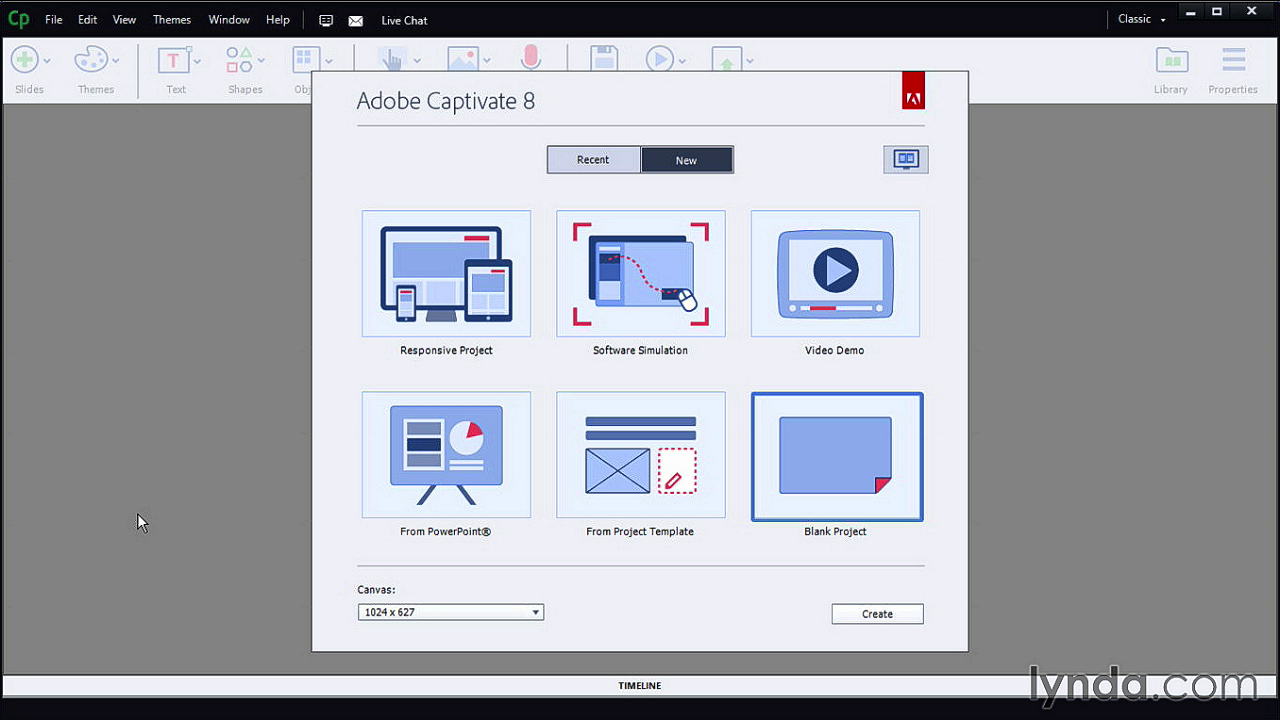Screen dimensions: 1280x720
Task: Click the envelope mail icon in the menu bar
Action: [355, 20]
